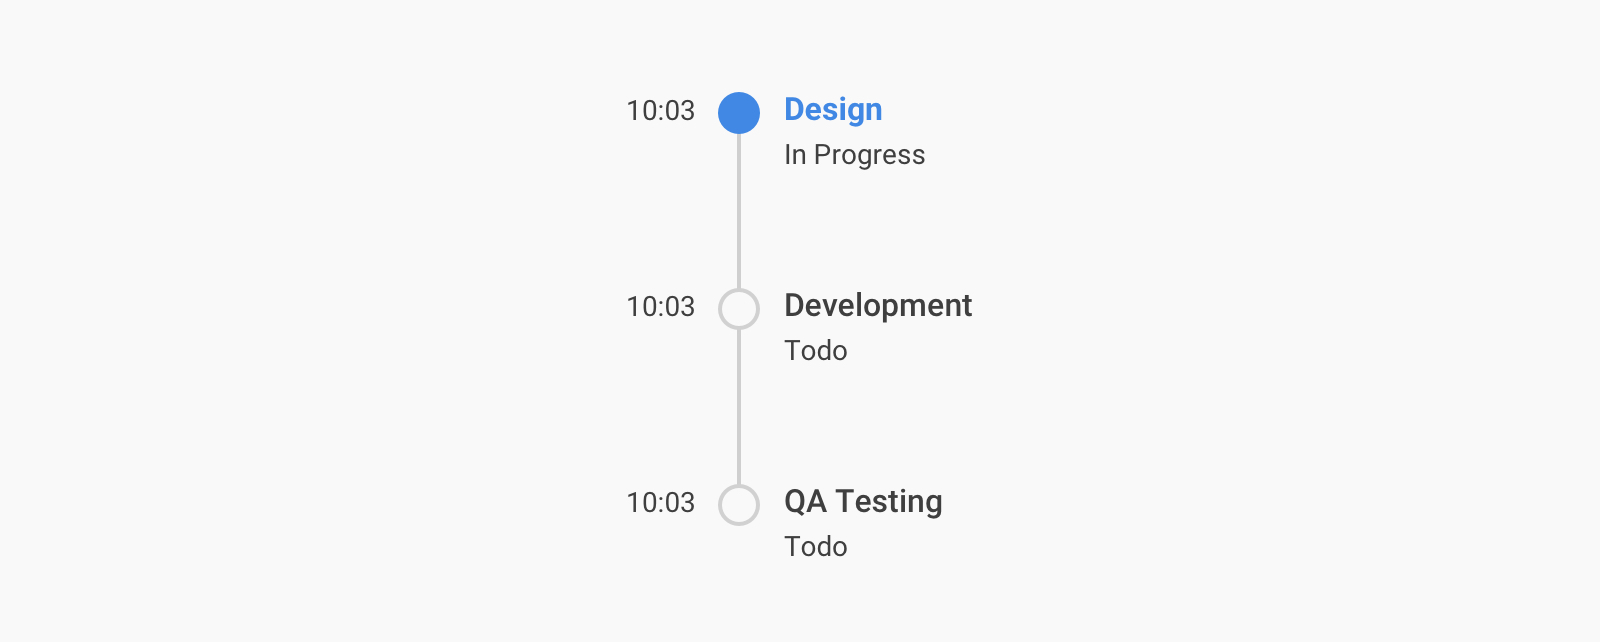Click the 10:03 timestamp beside Design
1600x642 pixels.
[x=660, y=111]
